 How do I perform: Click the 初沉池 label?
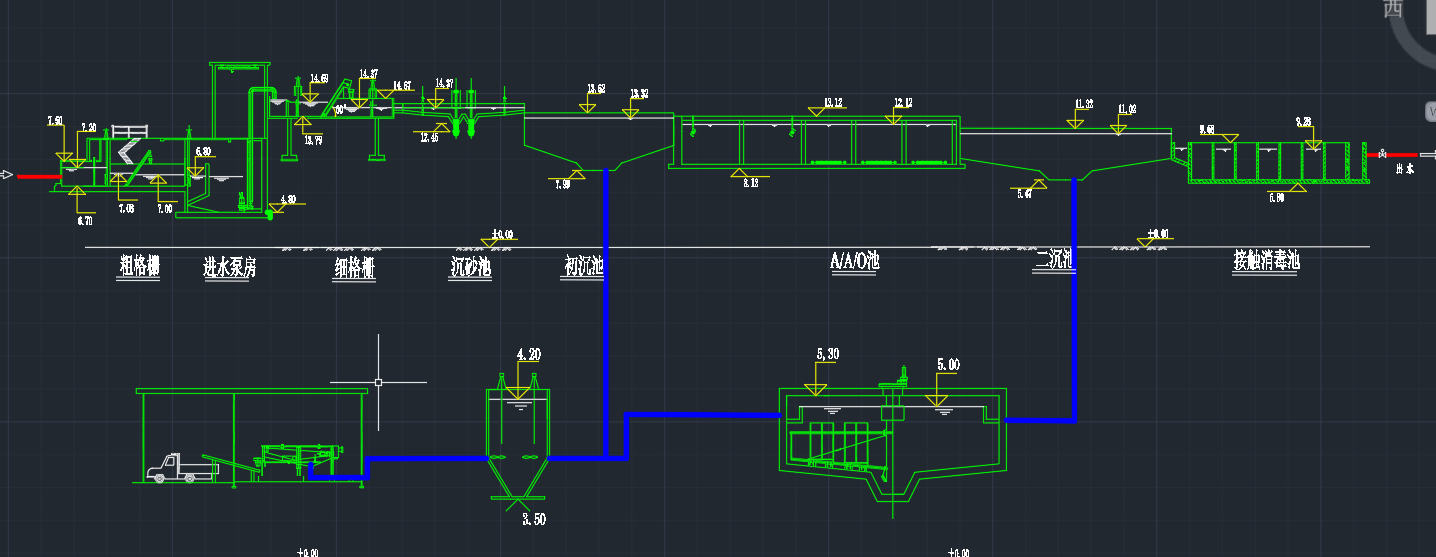click(584, 266)
